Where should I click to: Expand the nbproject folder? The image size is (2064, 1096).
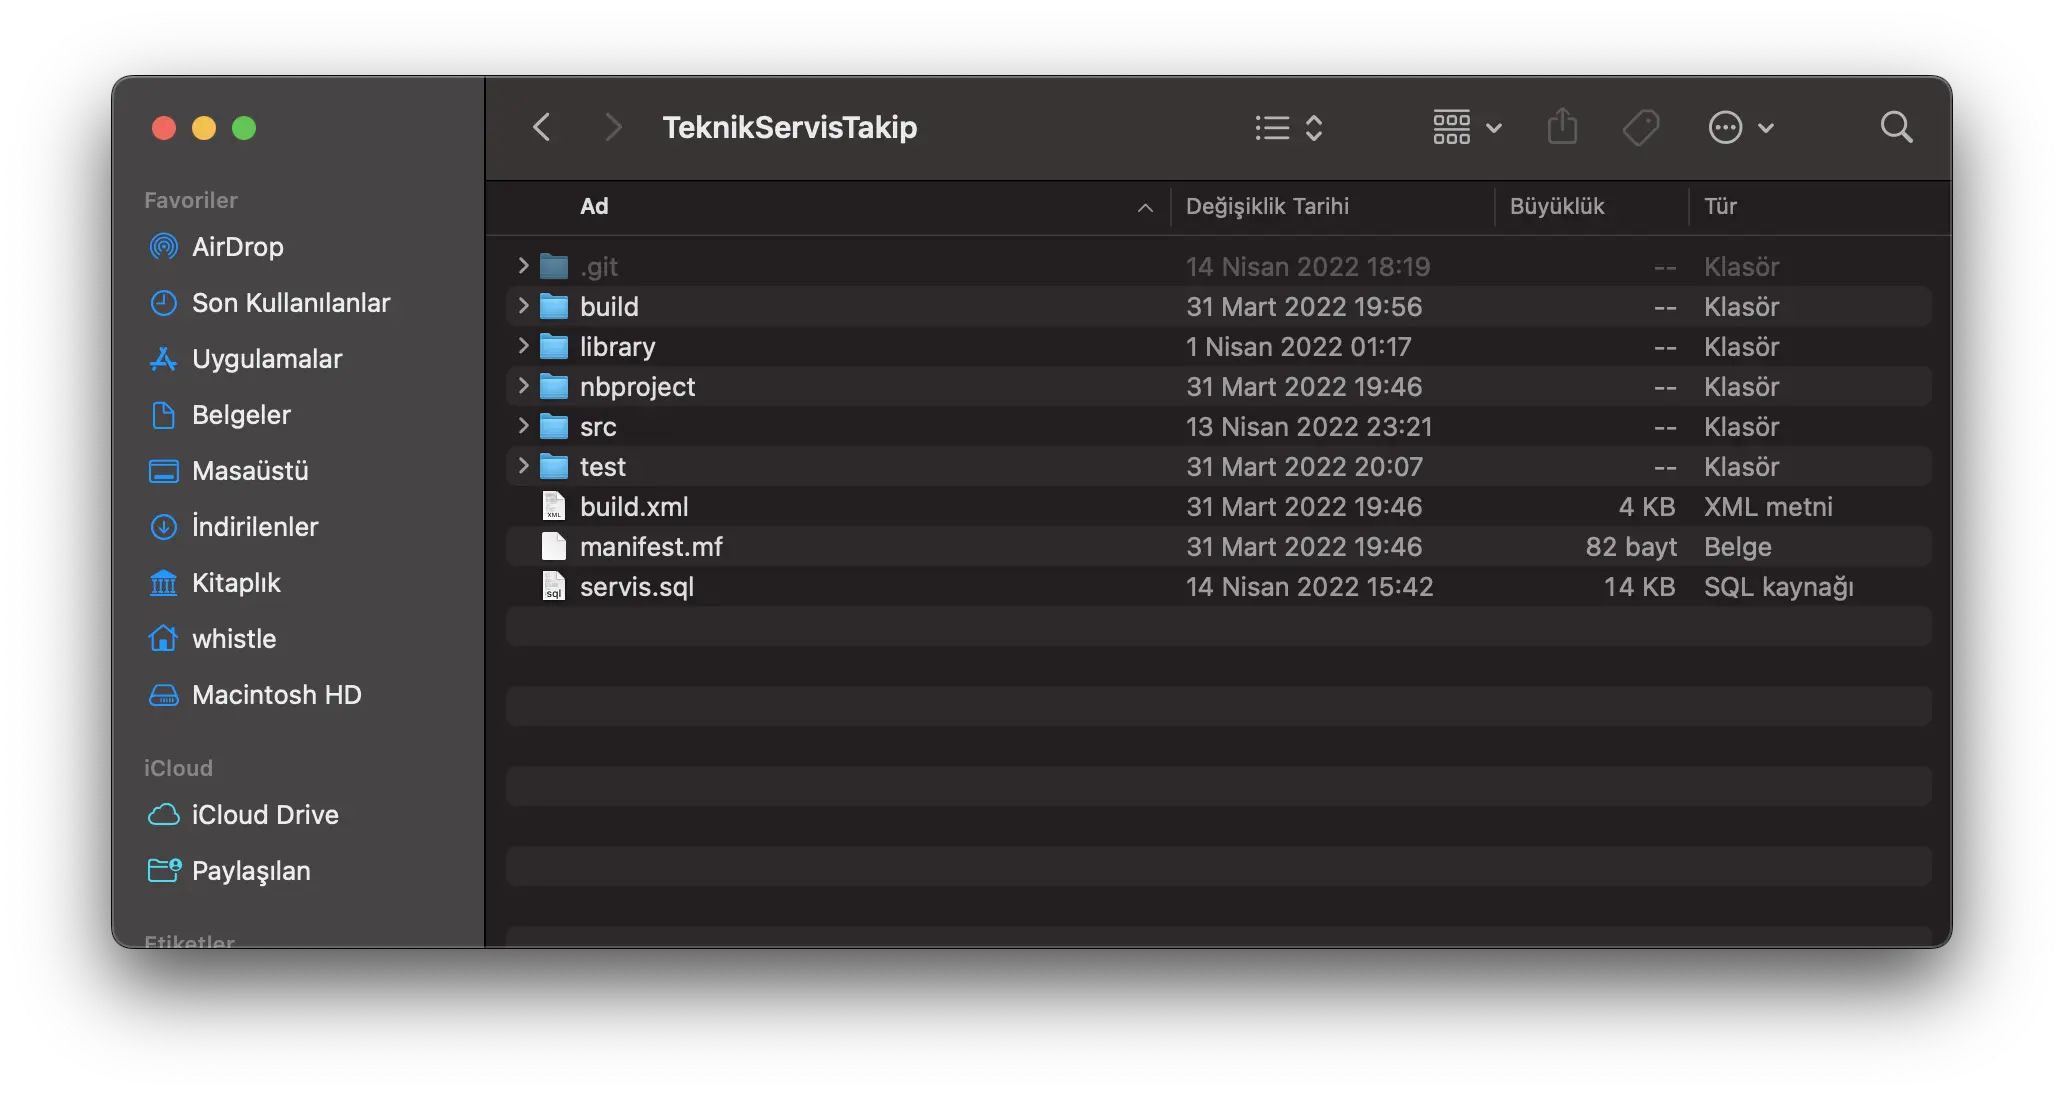pyautogui.click(x=523, y=386)
